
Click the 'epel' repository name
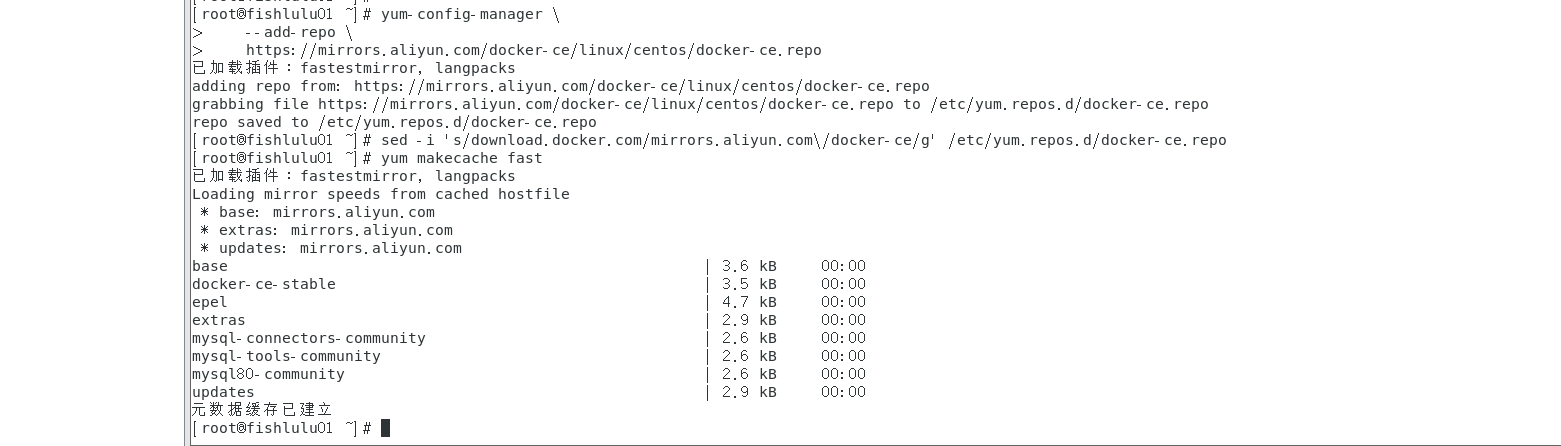pos(209,302)
